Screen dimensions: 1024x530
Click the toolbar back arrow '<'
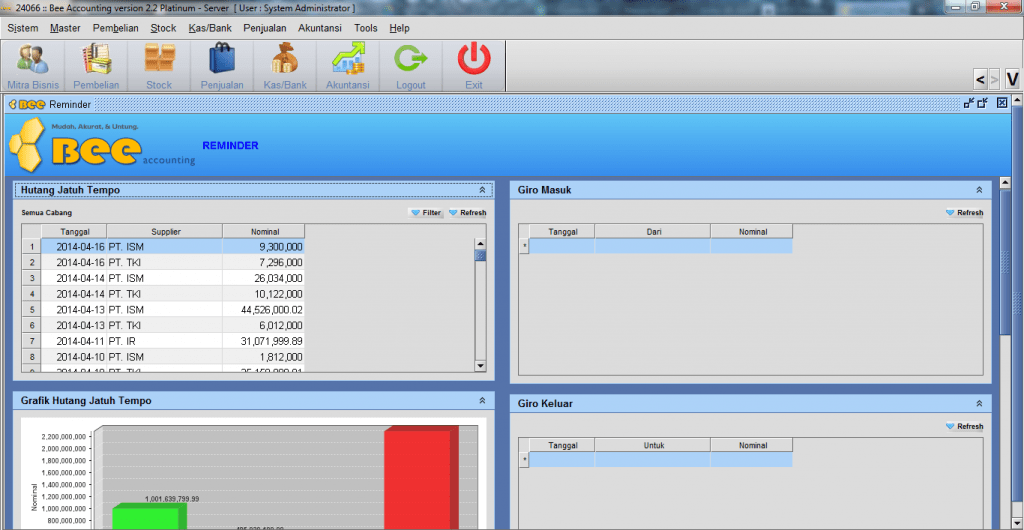(980, 80)
